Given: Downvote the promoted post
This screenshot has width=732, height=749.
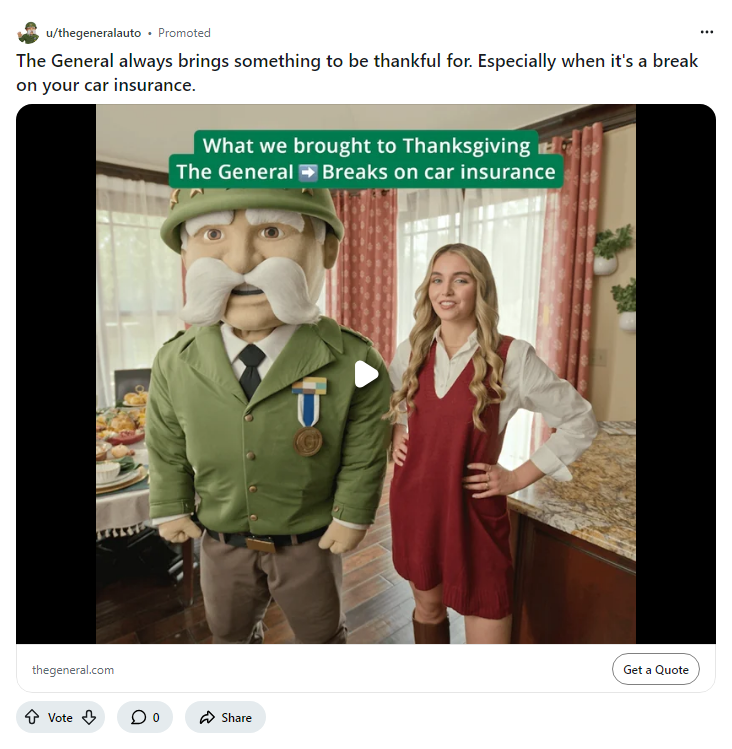Looking at the screenshot, I should (89, 717).
